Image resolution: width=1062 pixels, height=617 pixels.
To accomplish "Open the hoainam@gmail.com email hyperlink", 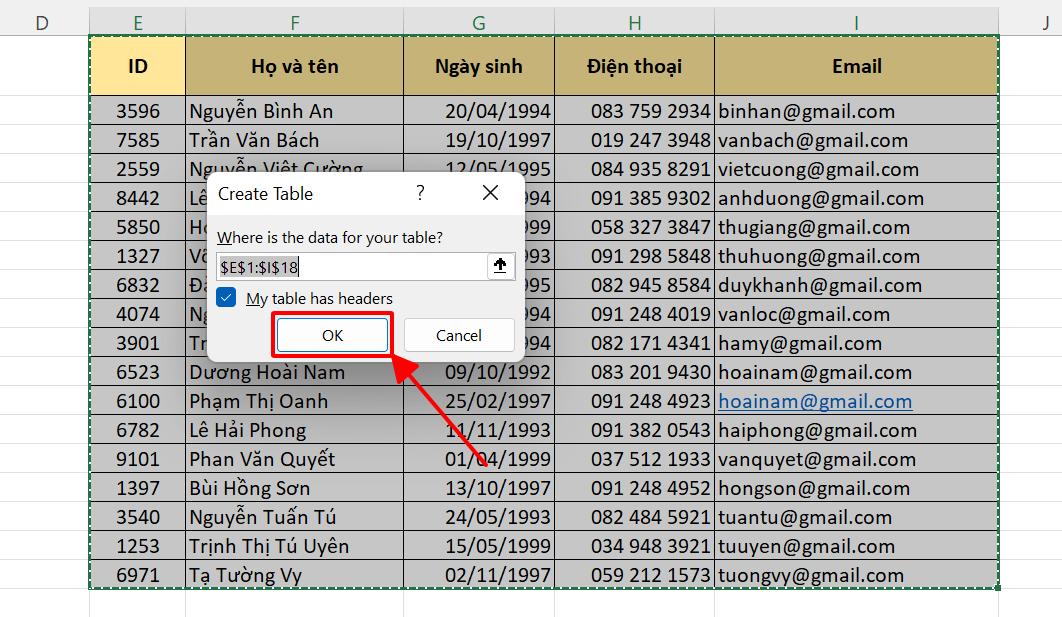I will tap(815, 400).
